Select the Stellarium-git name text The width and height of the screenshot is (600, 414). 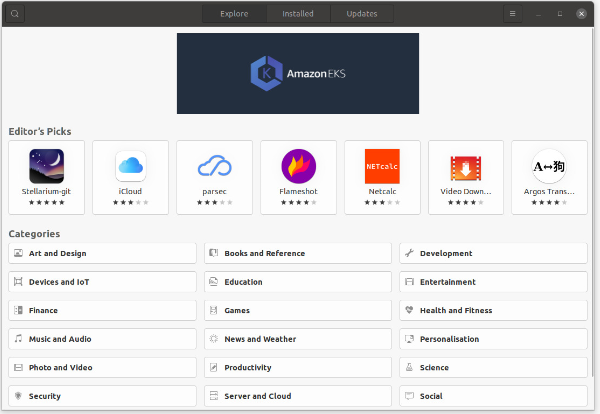46,191
